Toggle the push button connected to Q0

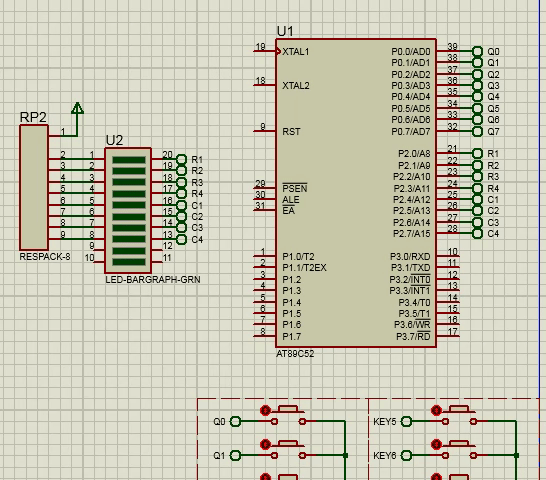(288, 416)
